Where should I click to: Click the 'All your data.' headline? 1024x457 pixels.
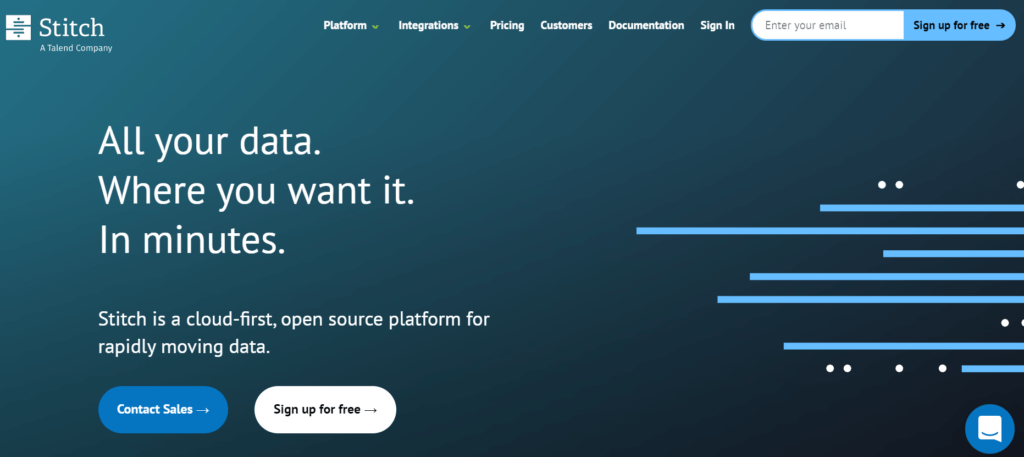(210, 141)
